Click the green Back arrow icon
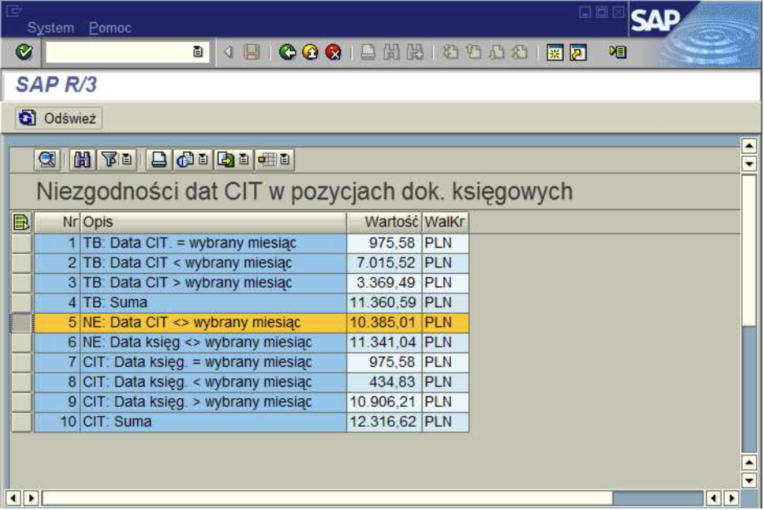This screenshot has height=510, width=764. [x=287, y=52]
